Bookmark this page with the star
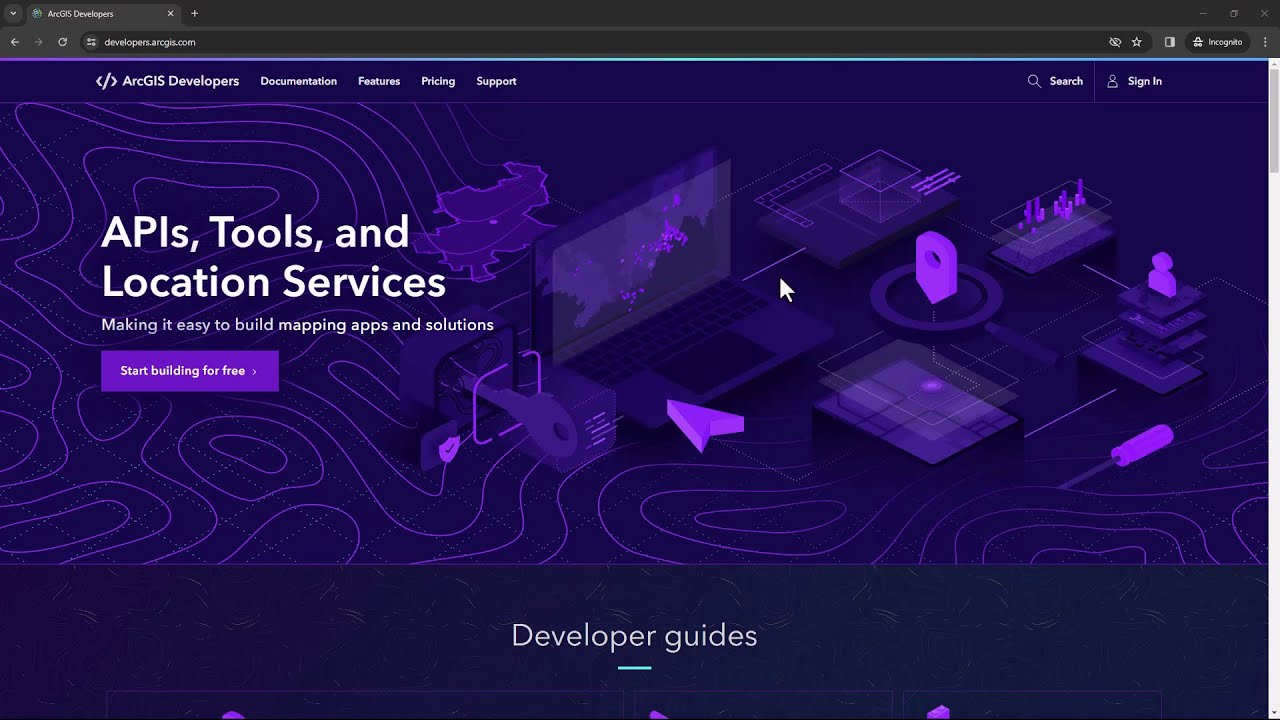The height and width of the screenshot is (720, 1280). coord(1137,42)
